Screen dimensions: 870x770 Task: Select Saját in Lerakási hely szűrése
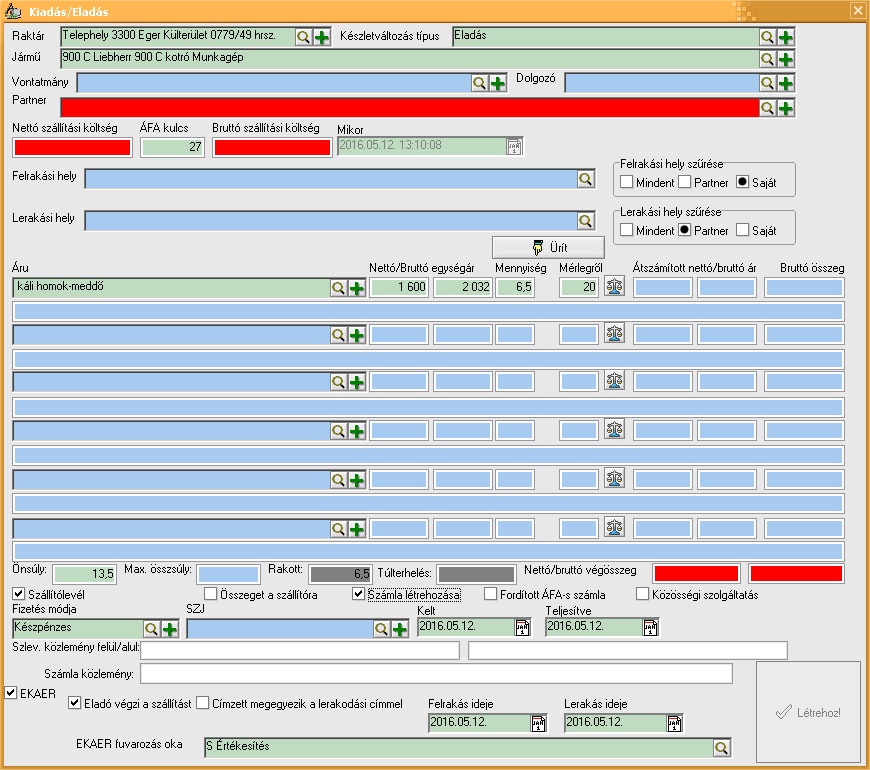[x=742, y=230]
